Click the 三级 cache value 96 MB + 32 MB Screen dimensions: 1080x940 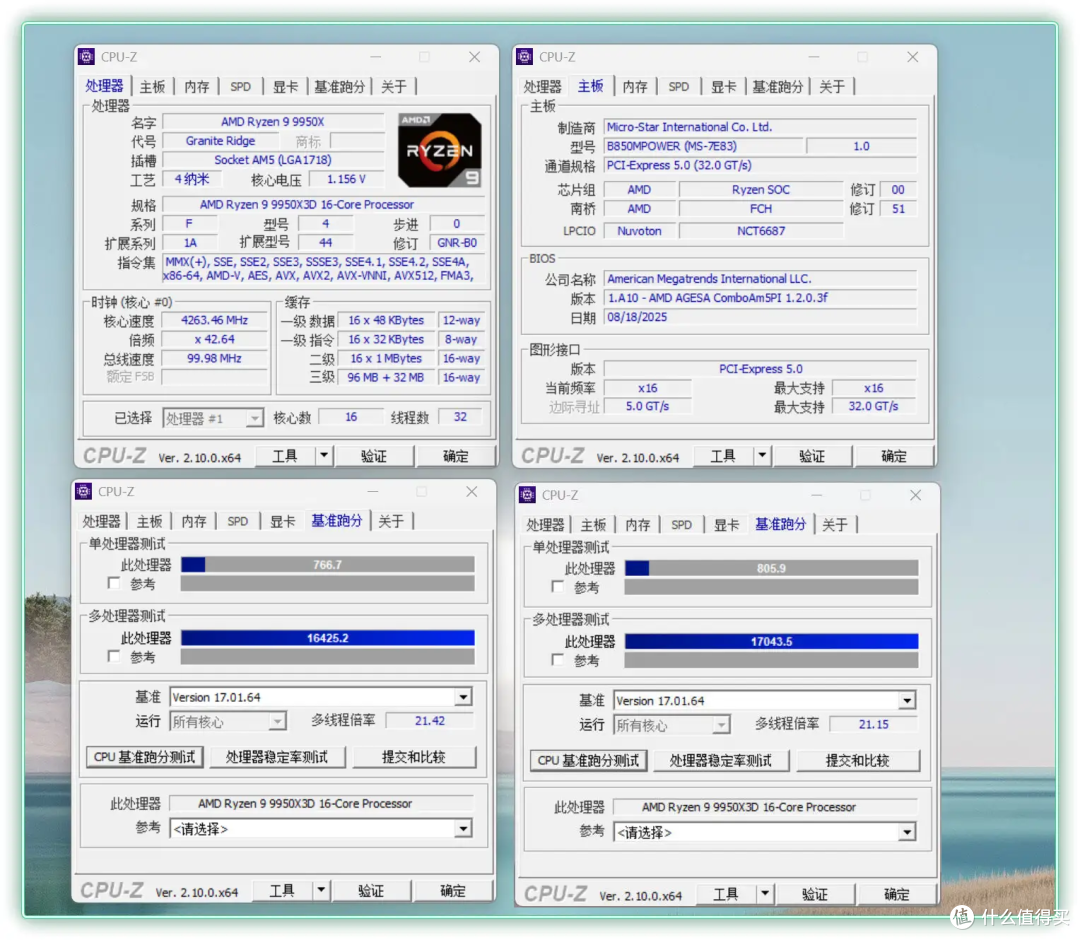(386, 377)
